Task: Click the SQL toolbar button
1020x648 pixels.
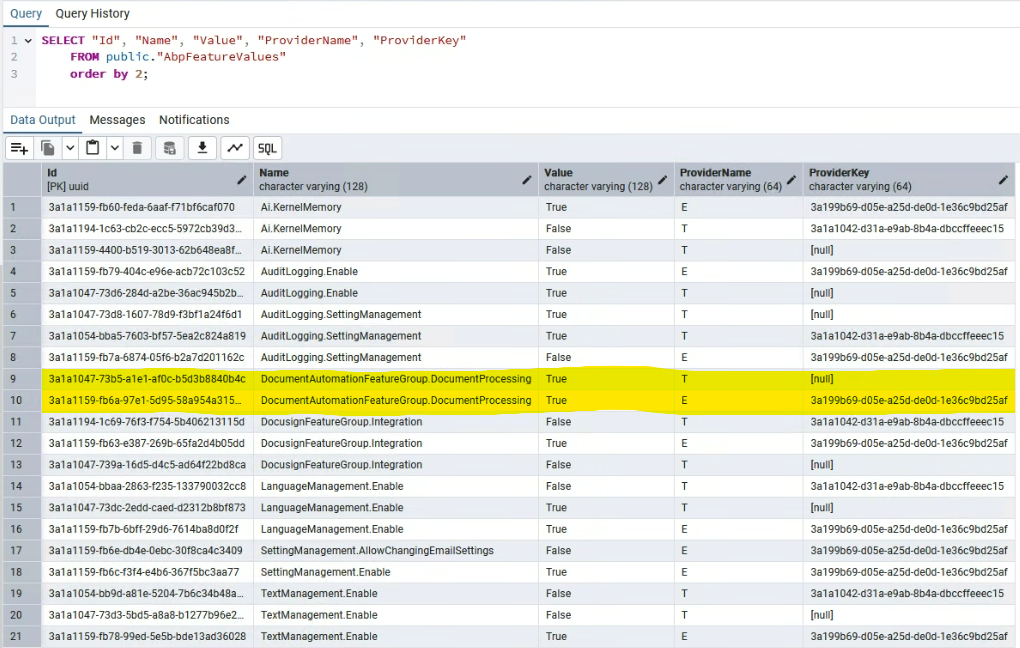Action: [x=267, y=148]
